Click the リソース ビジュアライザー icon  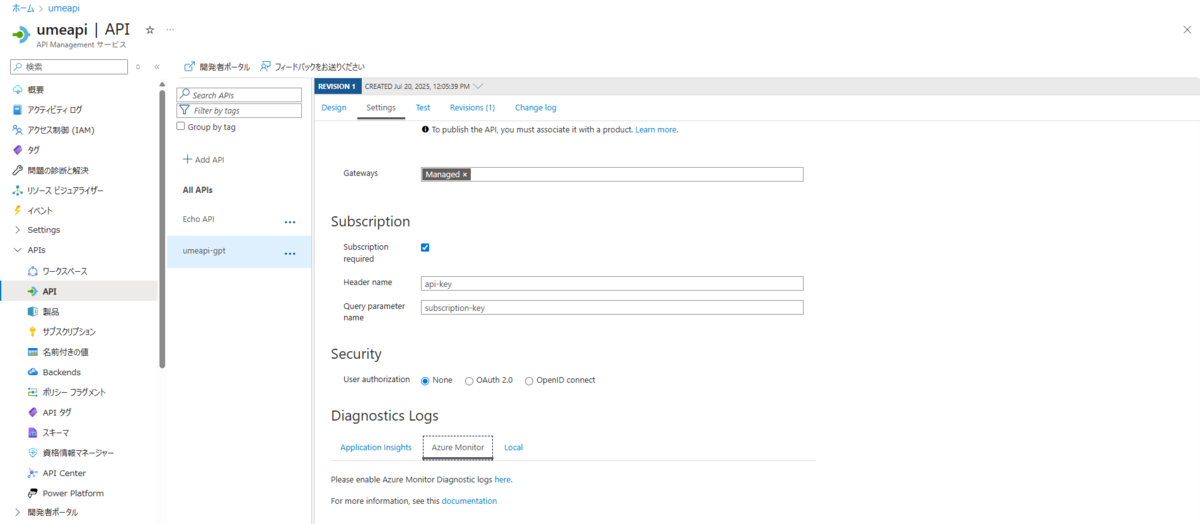(x=17, y=190)
